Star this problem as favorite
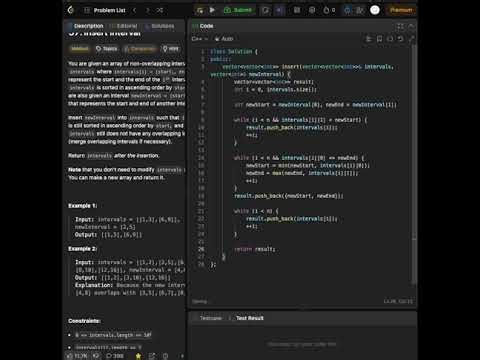Screen dimensions: 480x360 click(138, 356)
